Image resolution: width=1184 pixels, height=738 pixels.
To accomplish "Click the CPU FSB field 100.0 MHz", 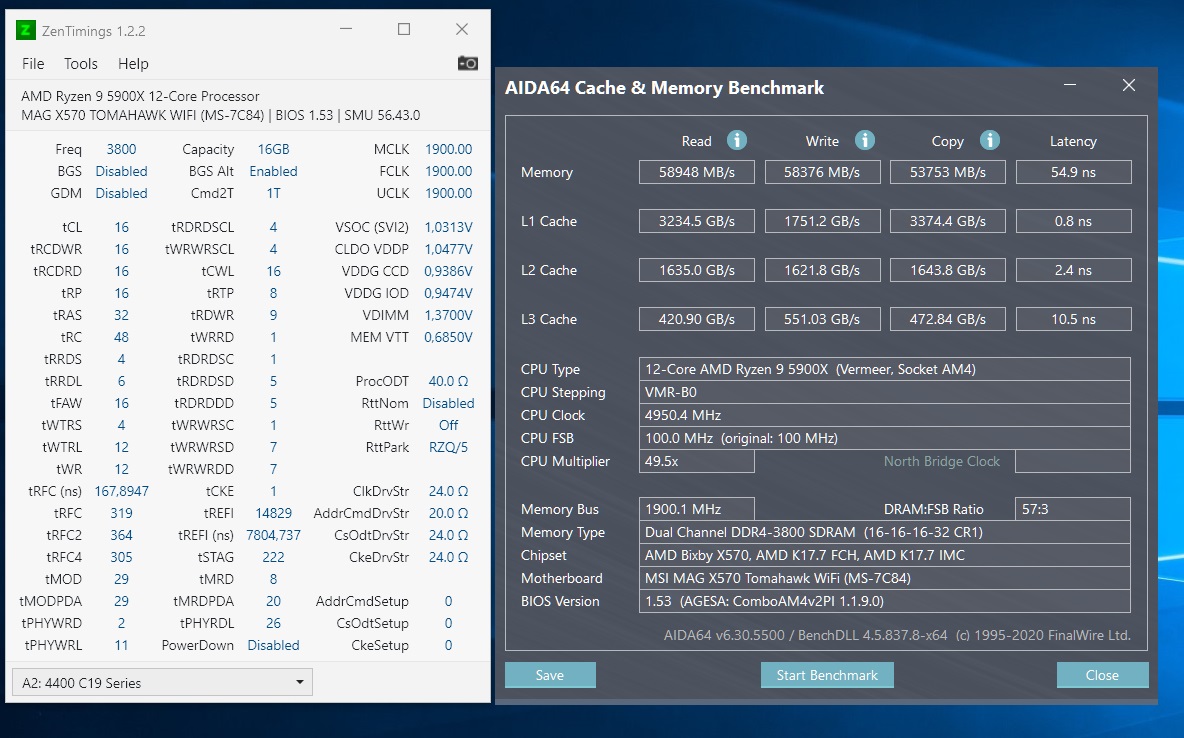I will pyautogui.click(x=884, y=438).
